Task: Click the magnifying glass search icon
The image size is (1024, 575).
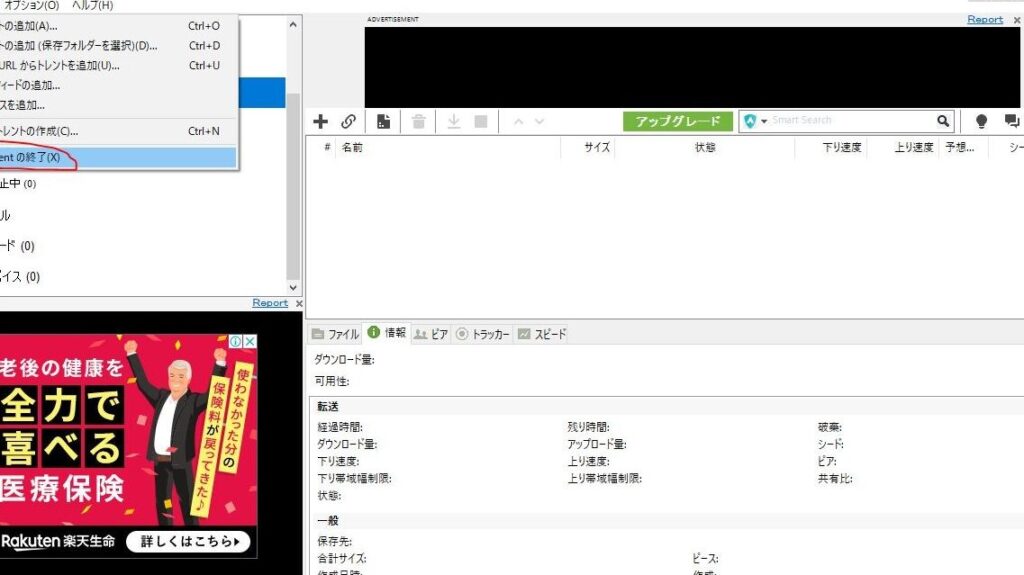Action: 943,121
